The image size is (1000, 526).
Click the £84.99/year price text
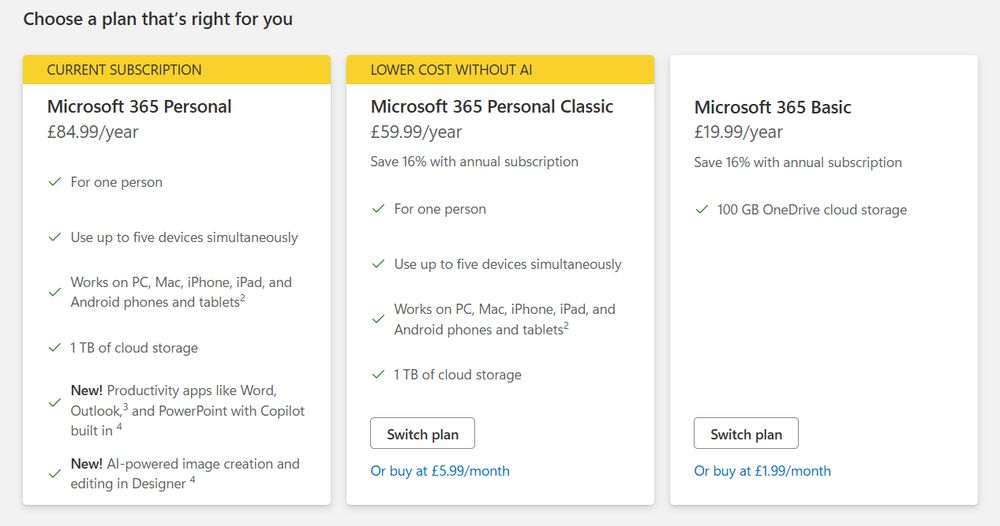point(92,132)
